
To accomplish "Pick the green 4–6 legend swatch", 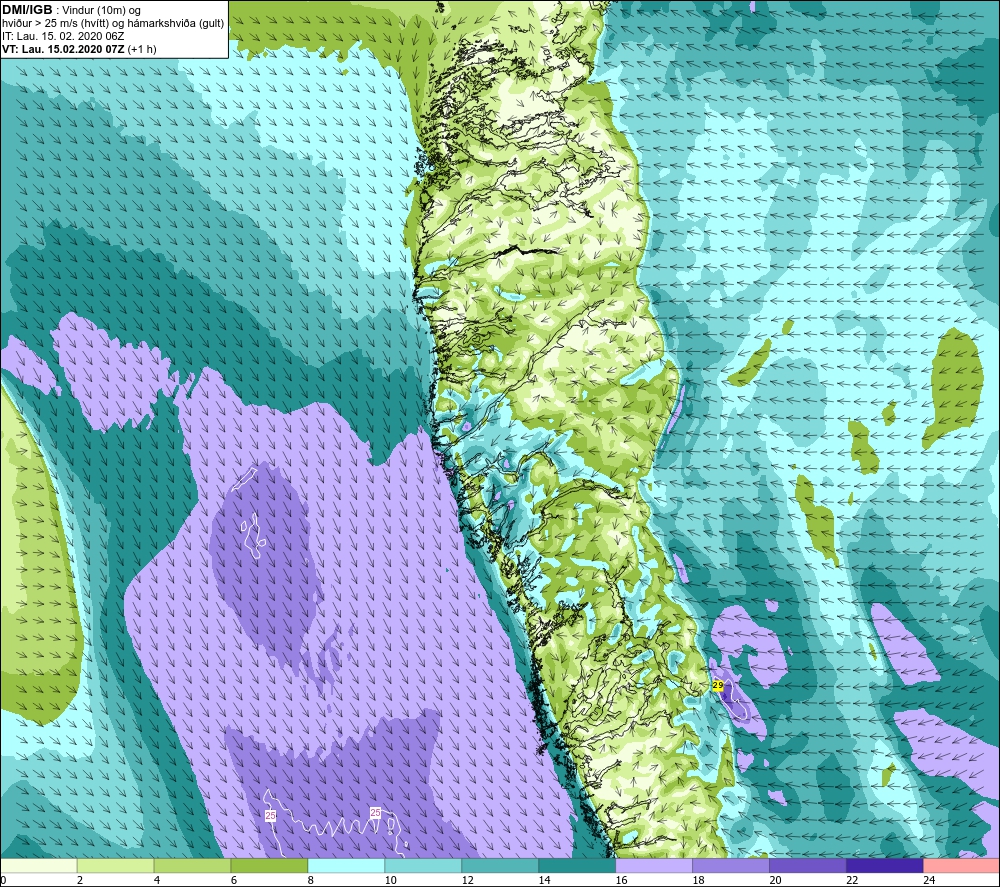I will click(193, 865).
